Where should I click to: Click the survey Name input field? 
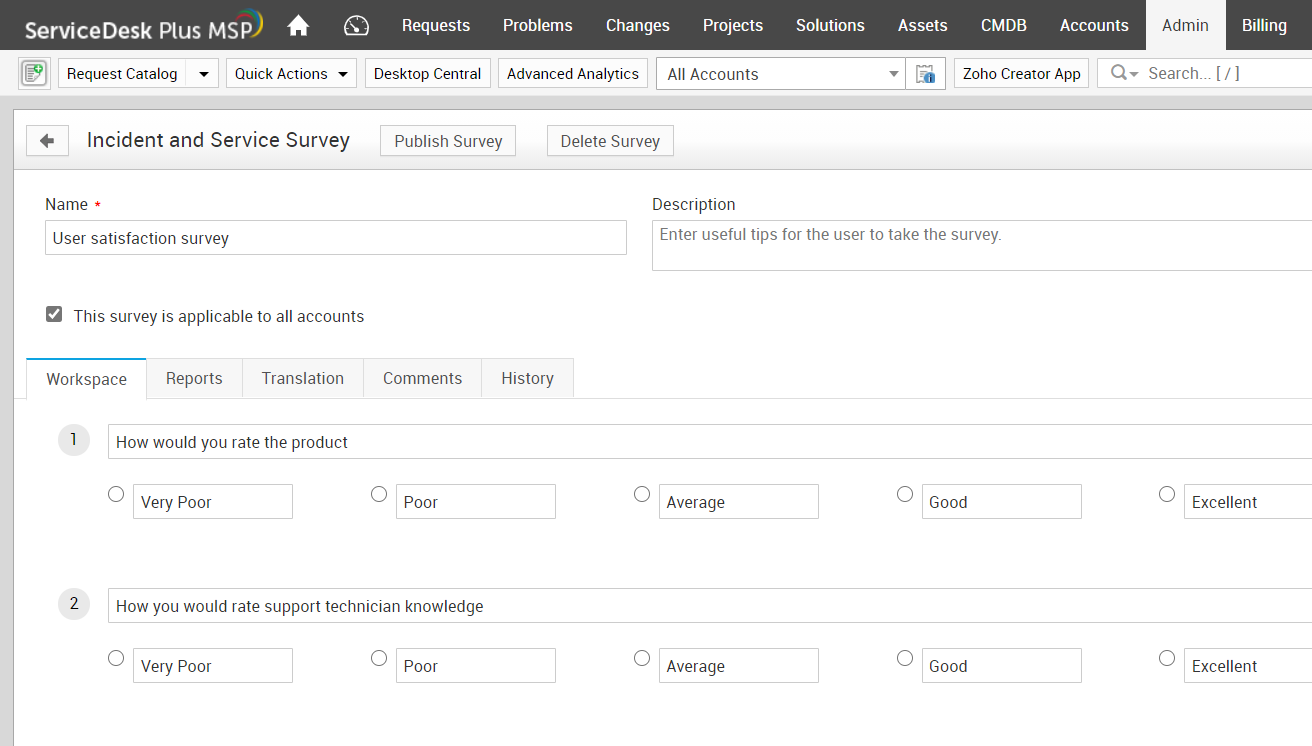pos(335,238)
